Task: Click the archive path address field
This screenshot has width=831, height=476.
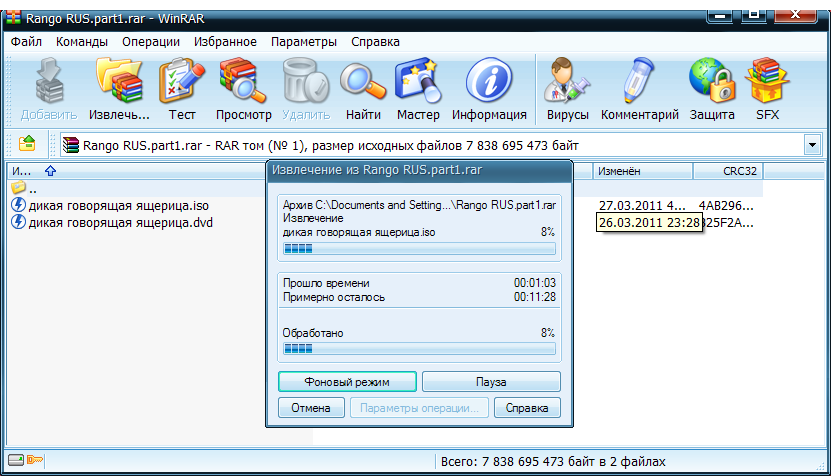Action: (432, 145)
